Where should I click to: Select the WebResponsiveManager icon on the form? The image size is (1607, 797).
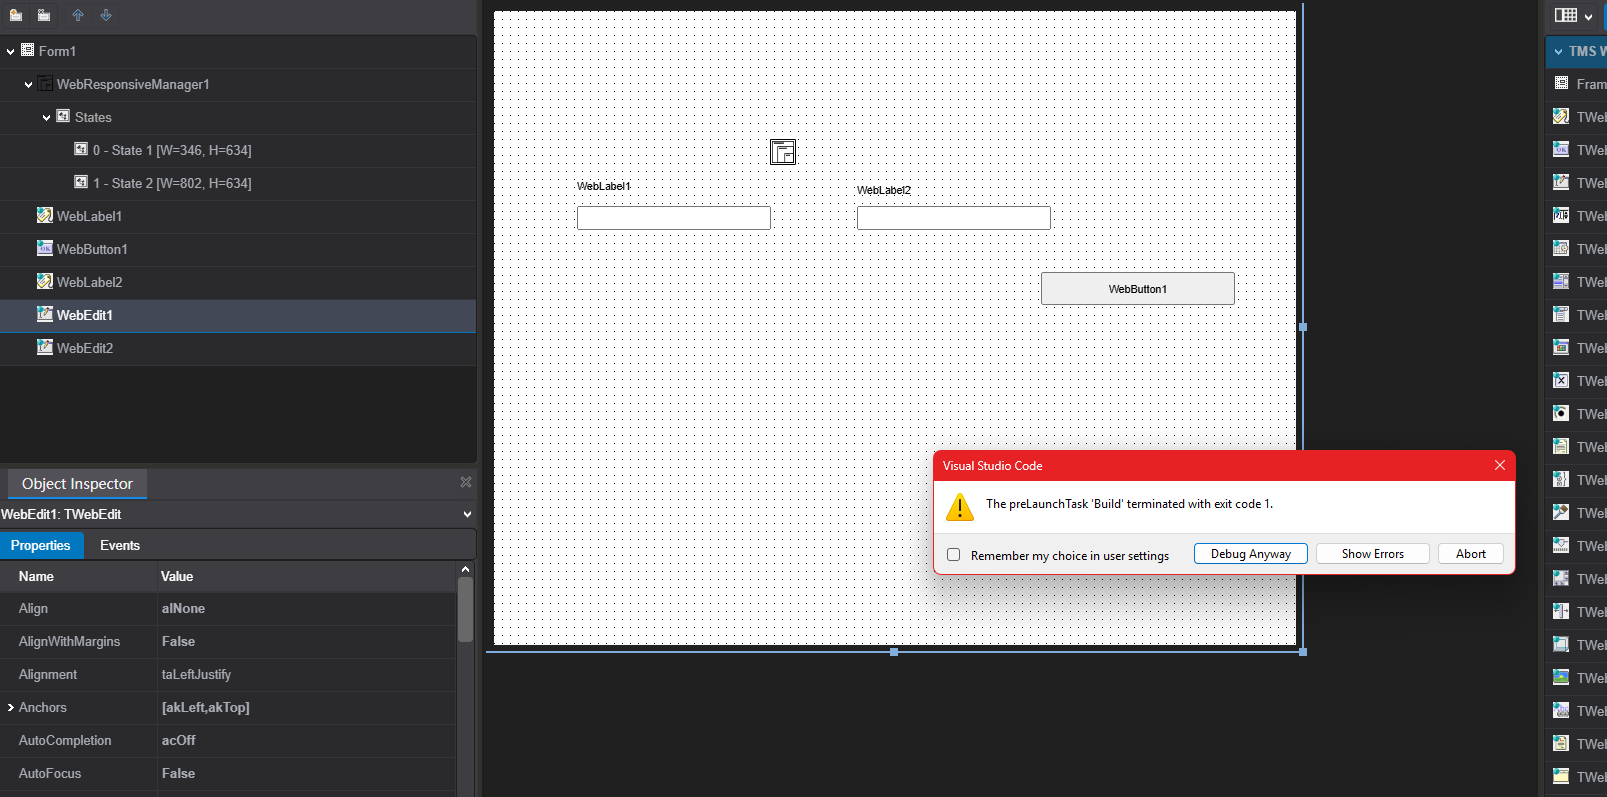tap(782, 152)
